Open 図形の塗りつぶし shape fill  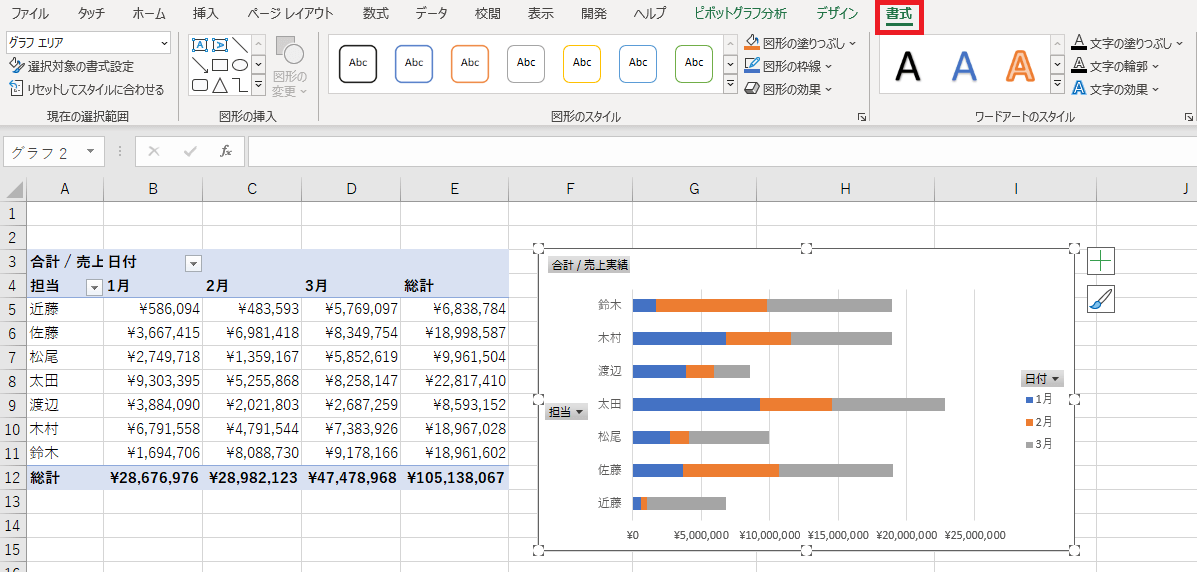800,43
